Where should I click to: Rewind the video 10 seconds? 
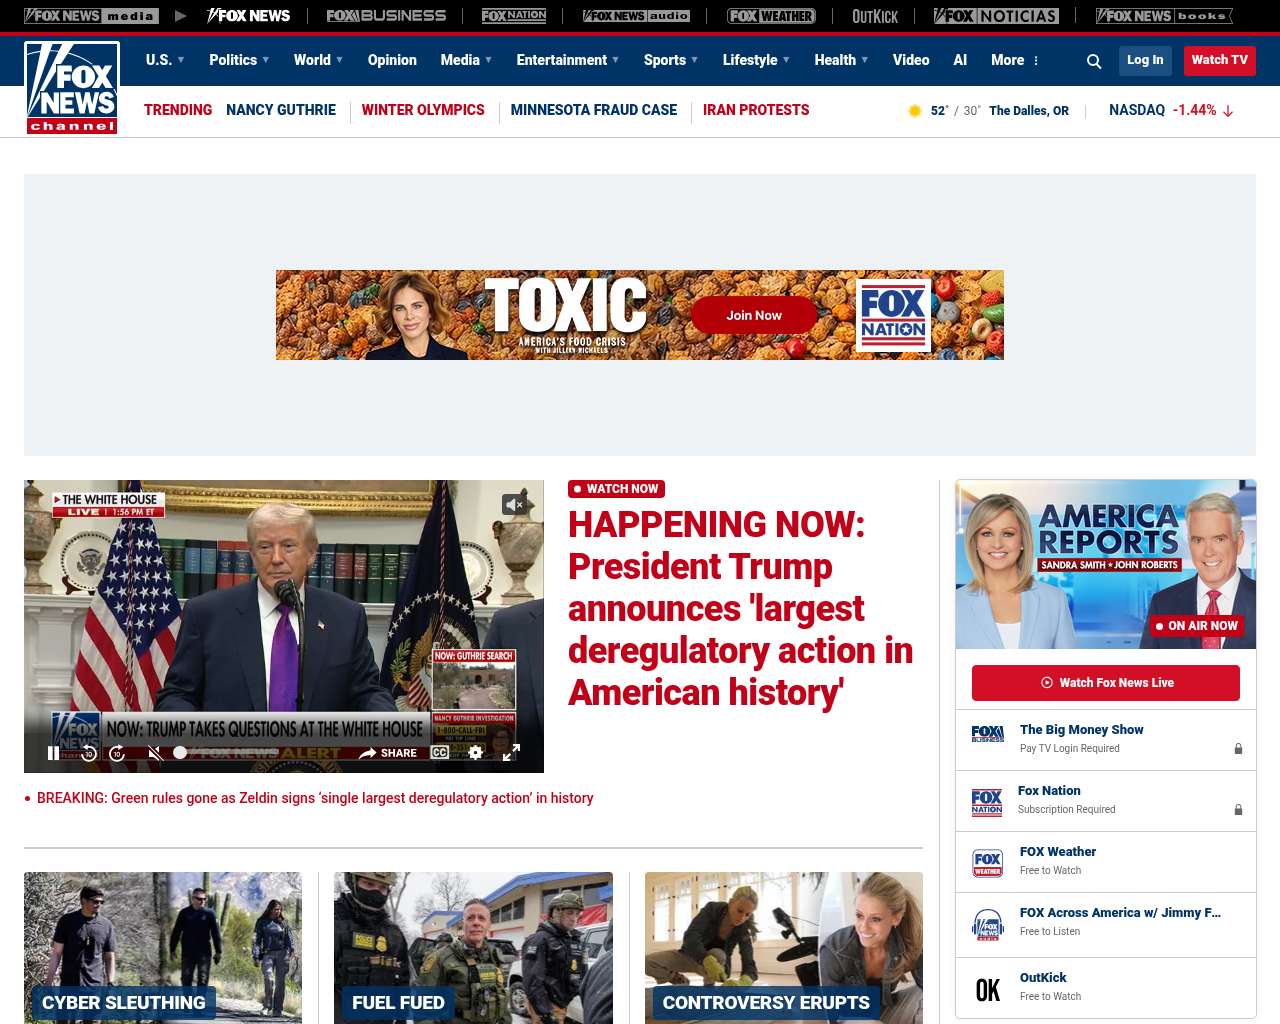pyautogui.click(x=89, y=753)
